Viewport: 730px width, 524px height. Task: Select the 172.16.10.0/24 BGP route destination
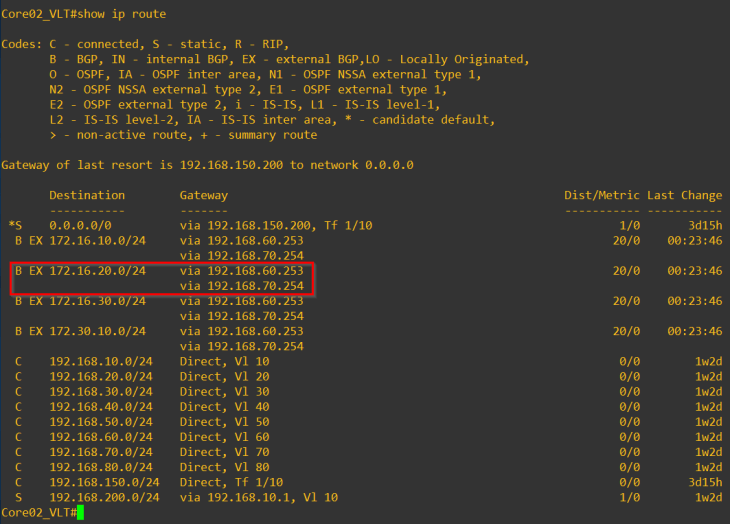click(x=97, y=241)
